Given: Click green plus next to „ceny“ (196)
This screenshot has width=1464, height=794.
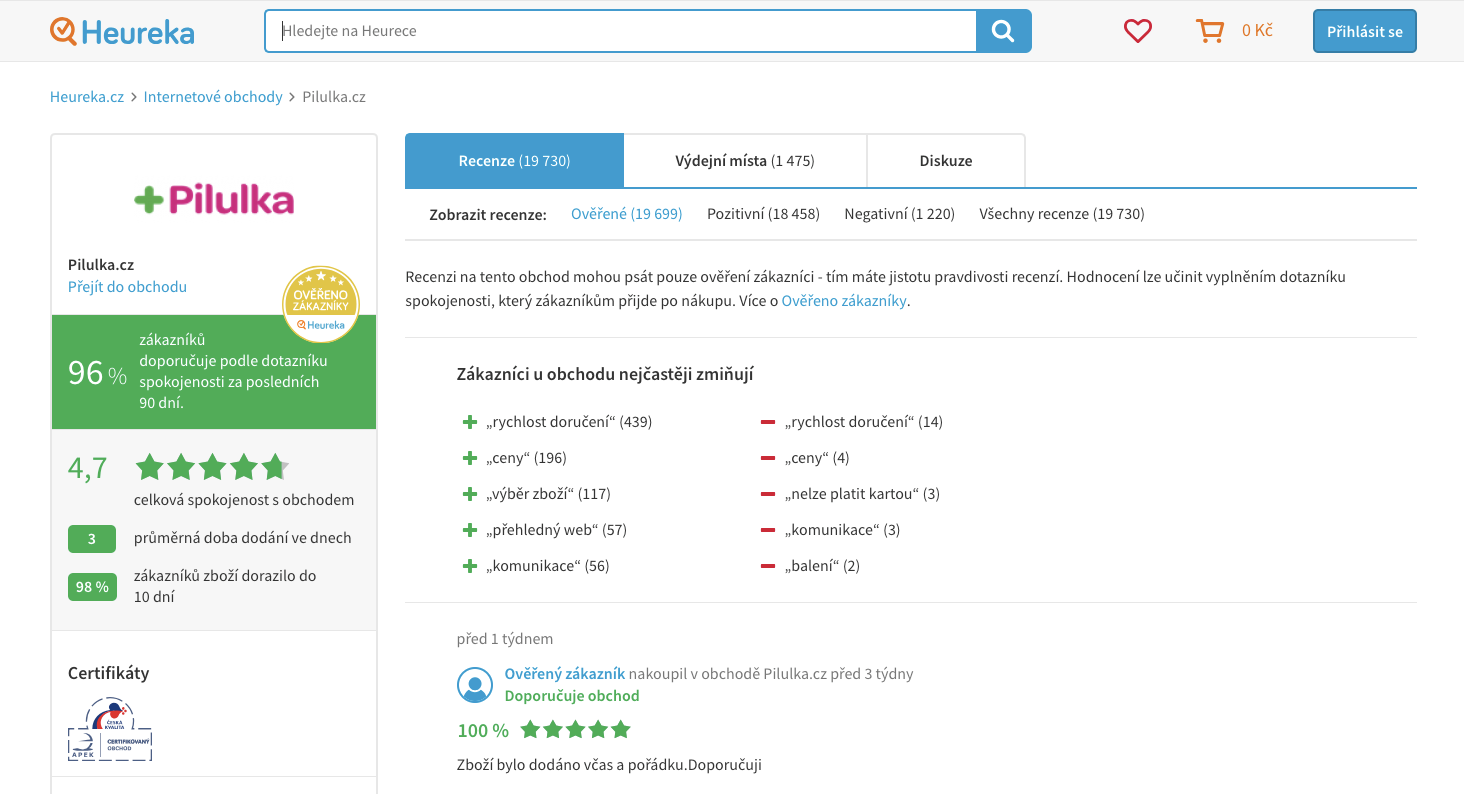Looking at the screenshot, I should 470,458.
